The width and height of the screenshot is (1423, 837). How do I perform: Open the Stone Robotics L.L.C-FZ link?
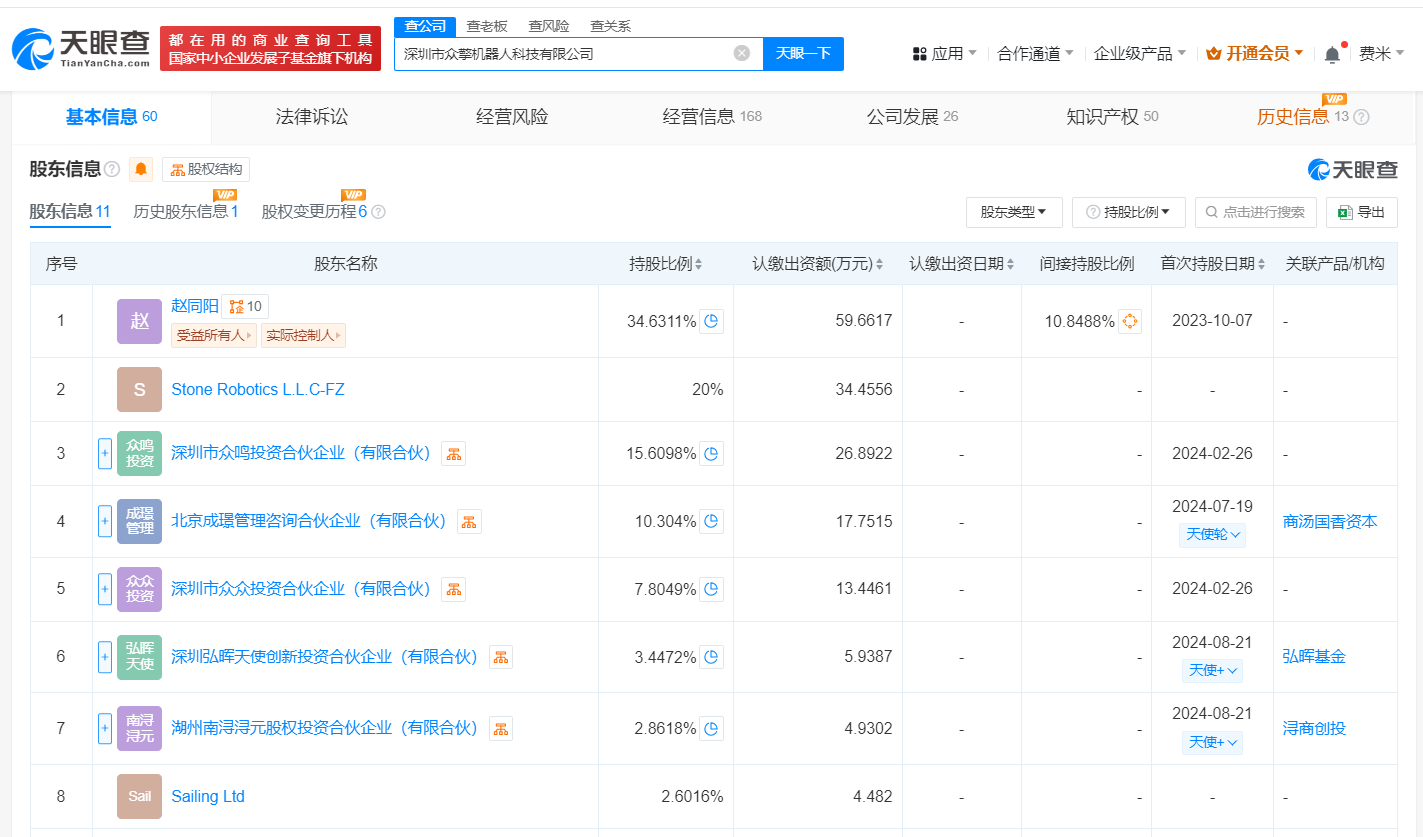258,389
